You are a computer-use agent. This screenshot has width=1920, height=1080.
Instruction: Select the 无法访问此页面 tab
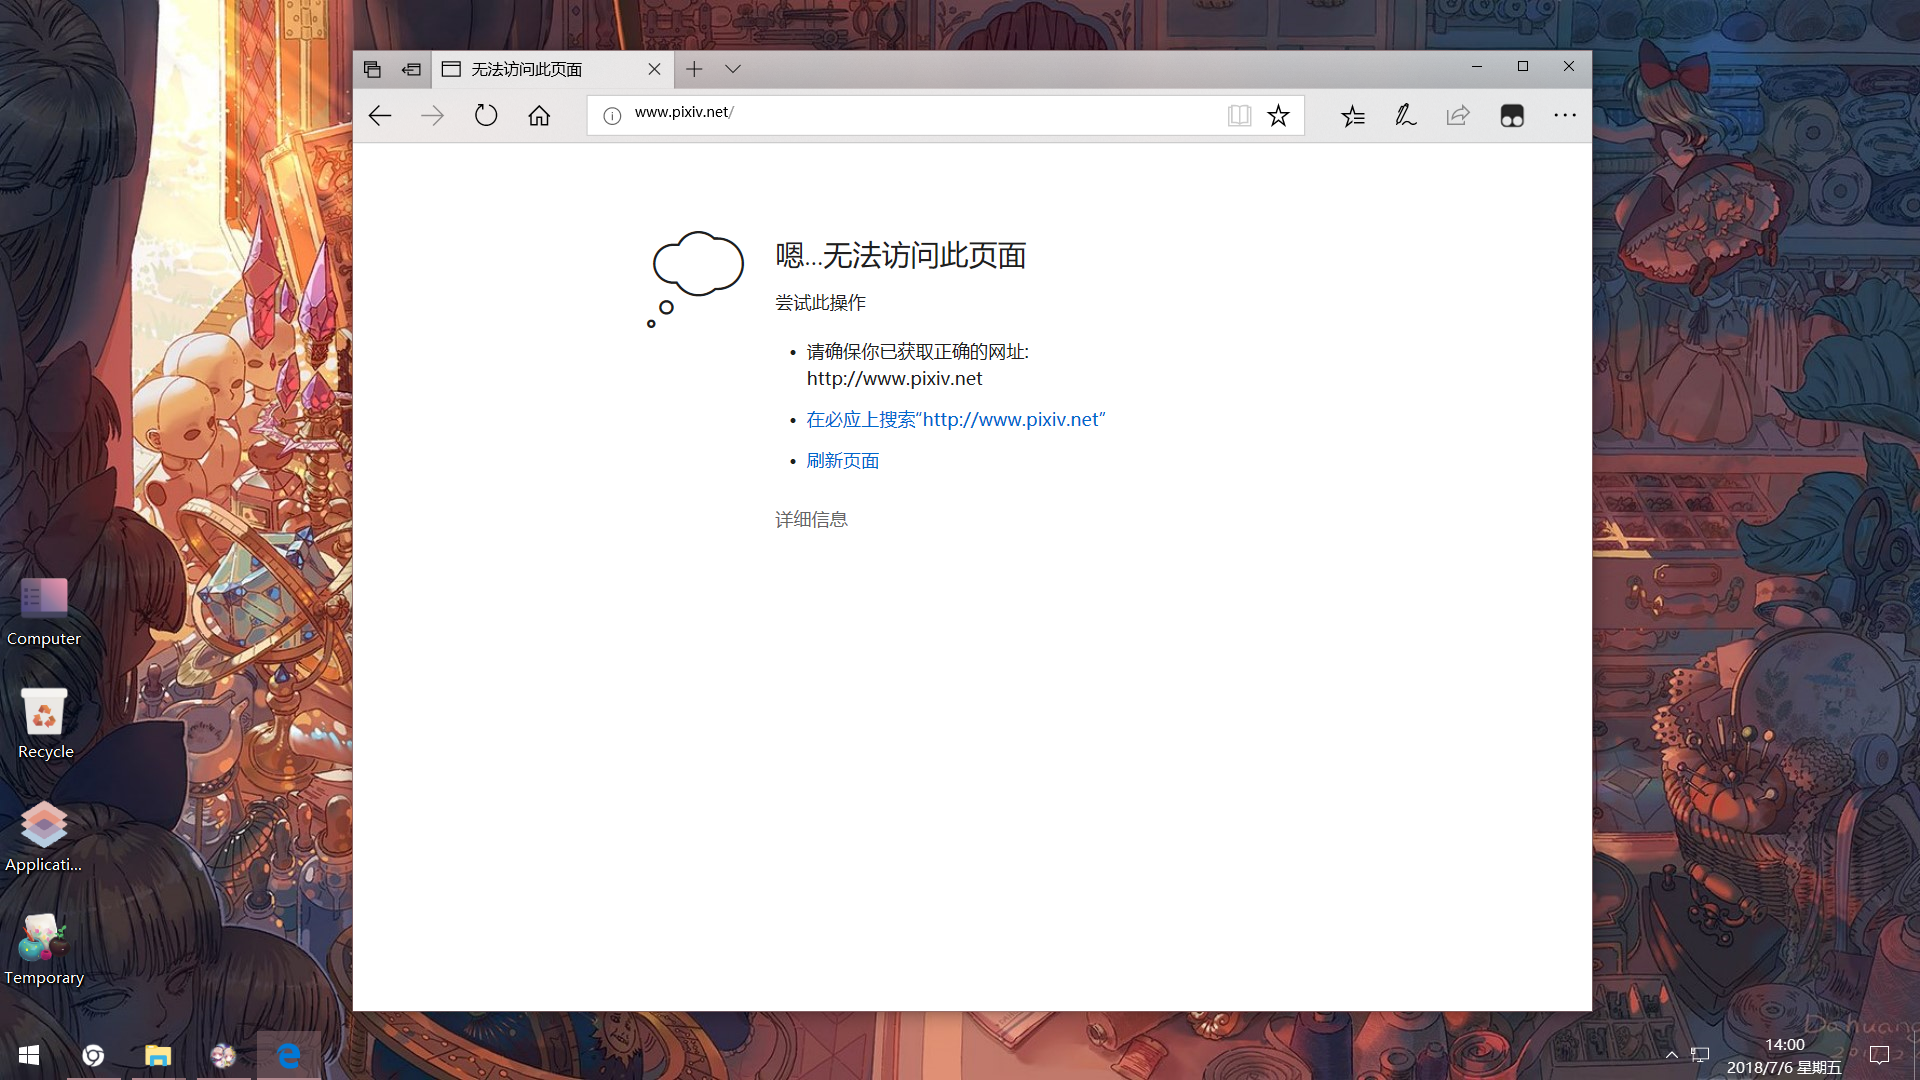pyautogui.click(x=540, y=69)
